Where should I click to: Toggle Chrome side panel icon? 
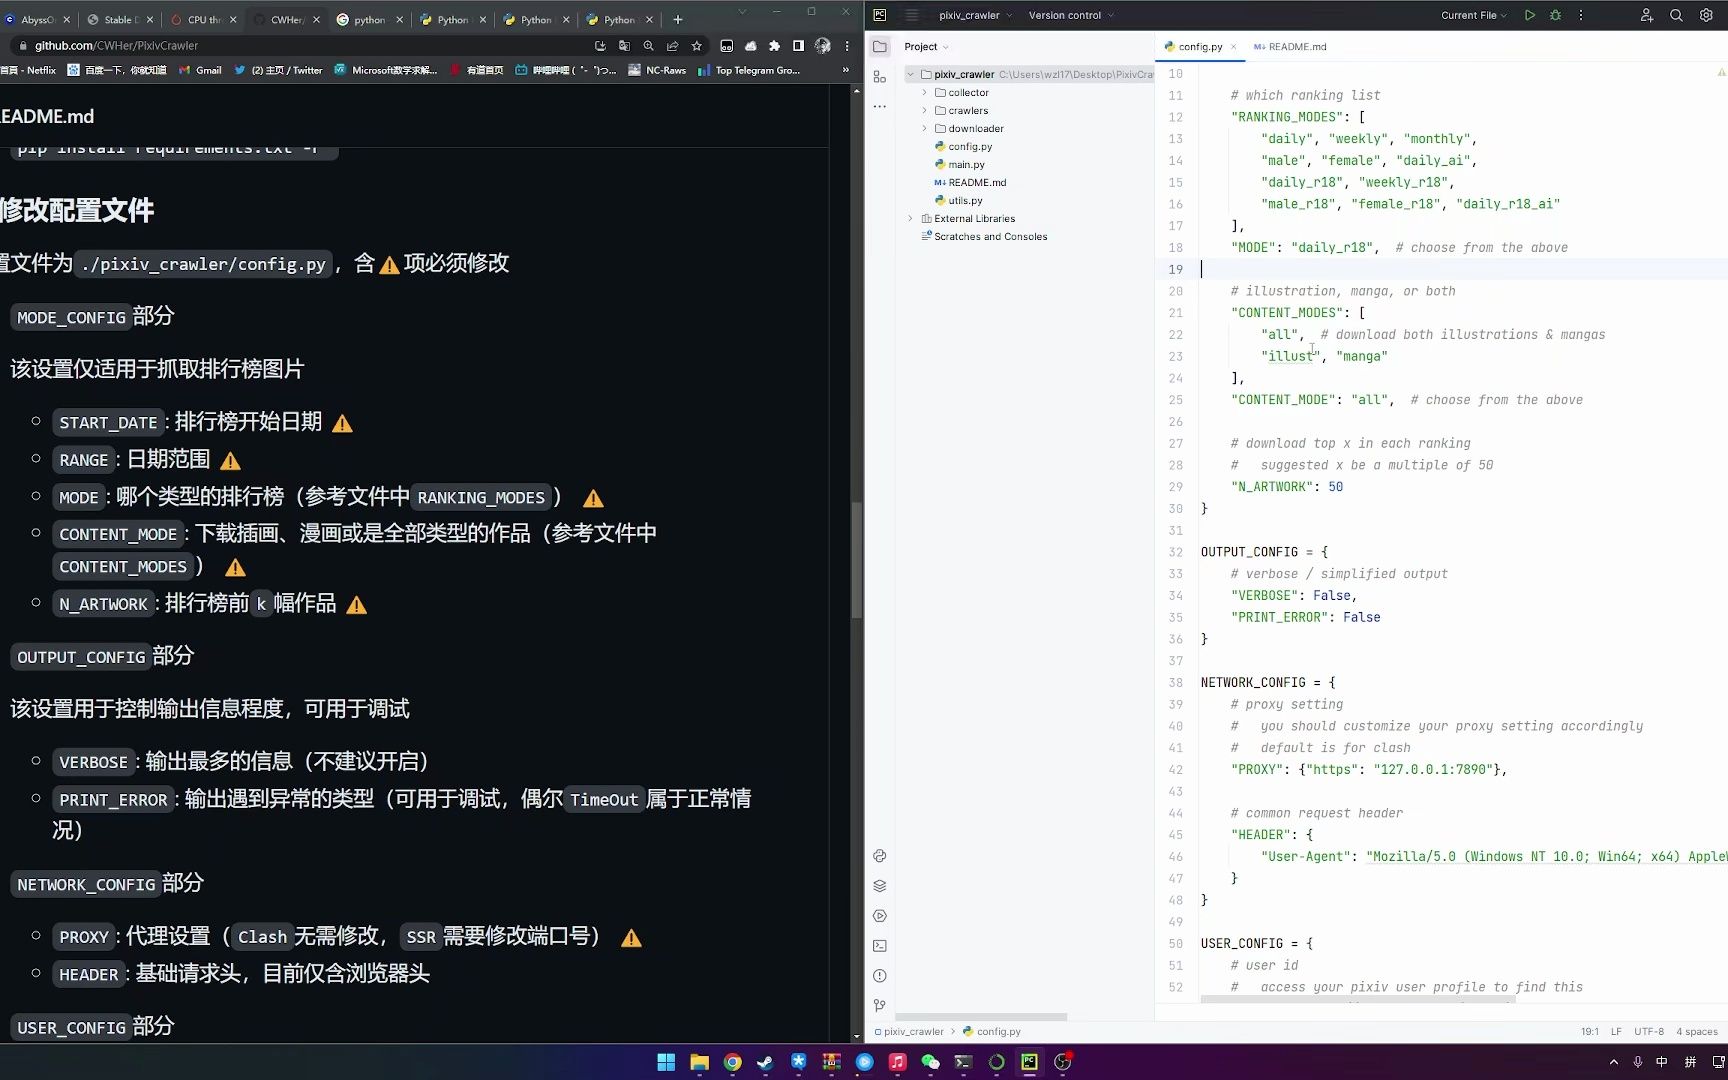click(x=798, y=46)
